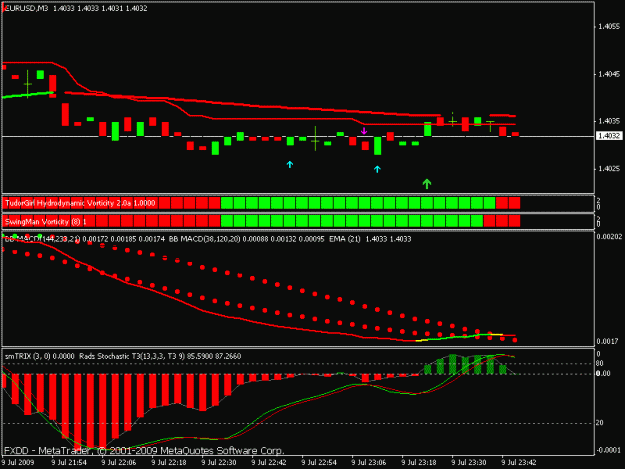
Task: Click the 1.4025 price axis label
Action: (x=609, y=169)
